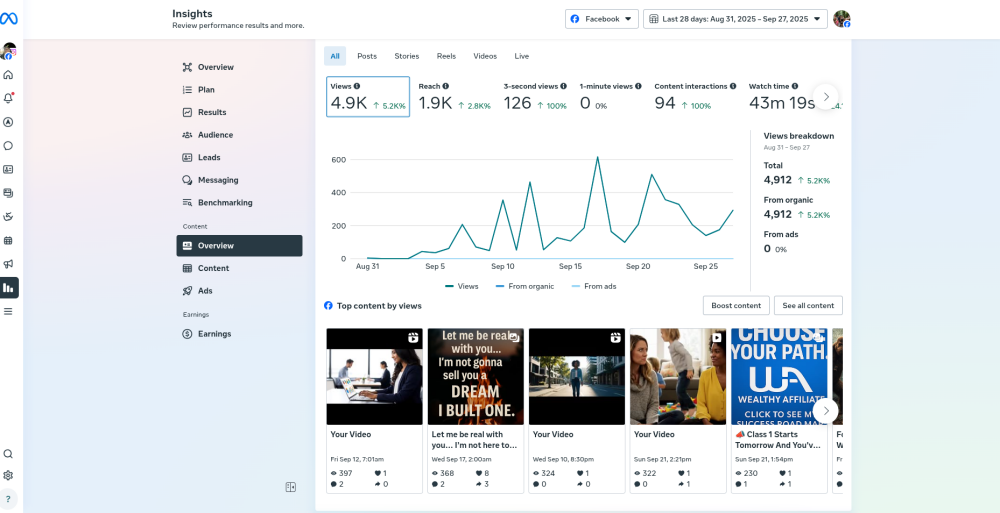This screenshot has width=1000, height=513.
Task: Click the search magnifier icon
Action: pos(9,454)
